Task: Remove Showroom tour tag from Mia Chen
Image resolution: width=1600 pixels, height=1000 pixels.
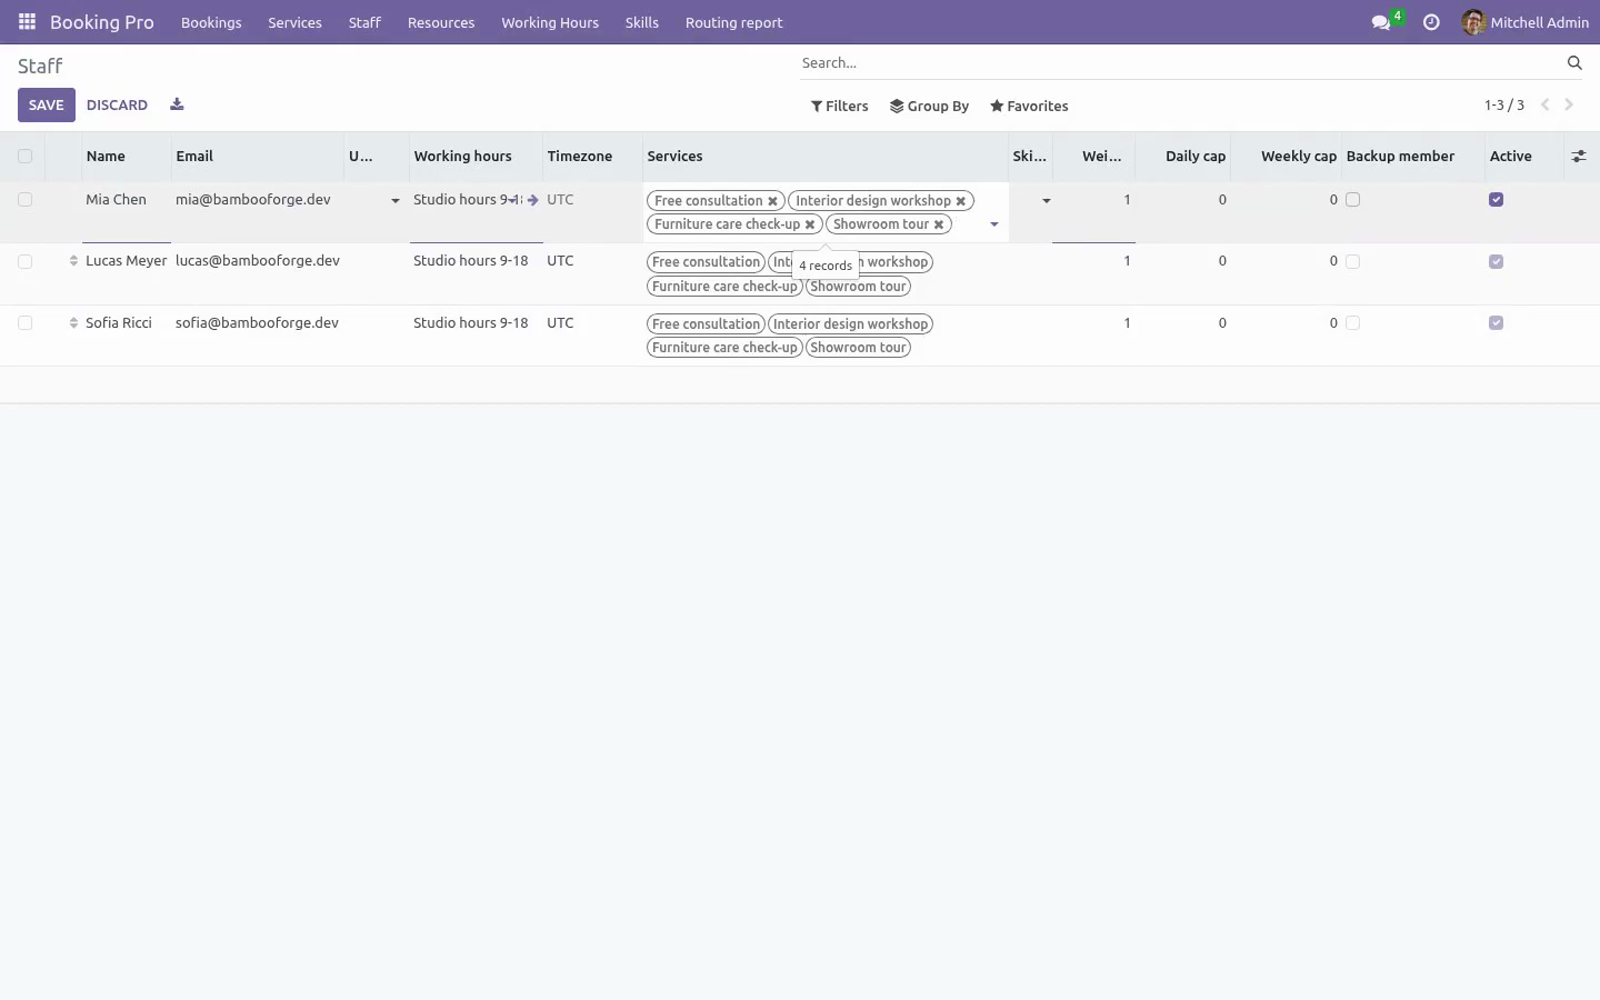Action: coord(938,225)
